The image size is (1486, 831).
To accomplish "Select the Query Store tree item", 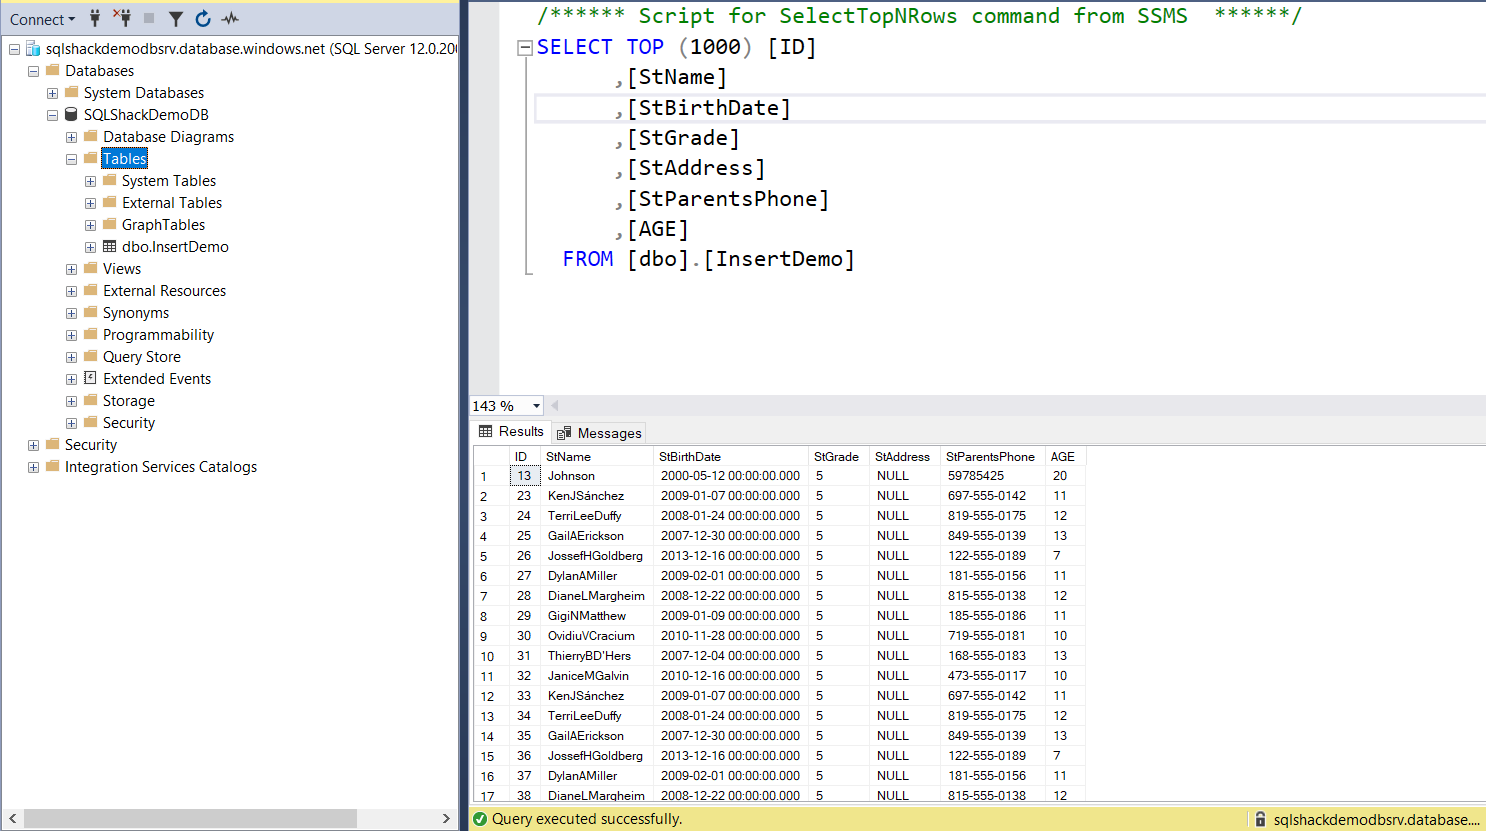I will pos(141,357).
